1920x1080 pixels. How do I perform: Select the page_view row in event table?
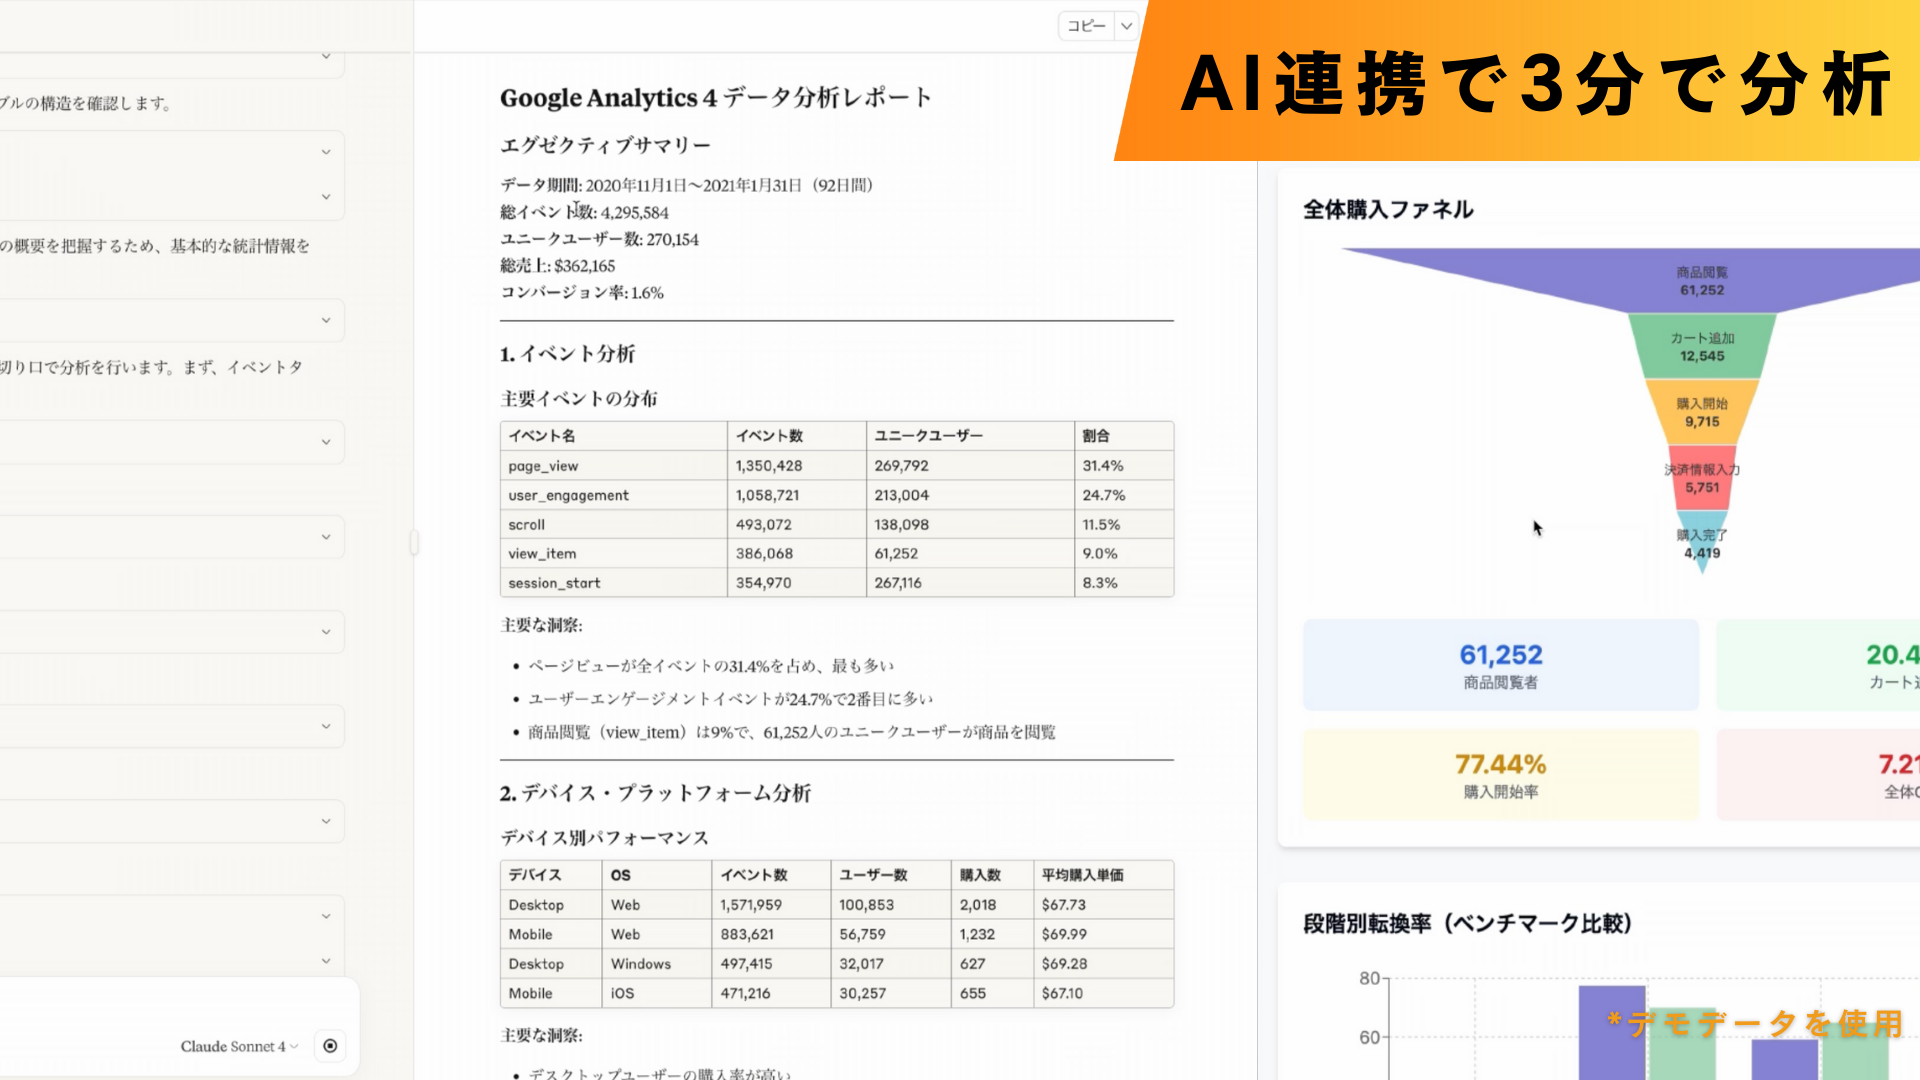tap(836, 466)
